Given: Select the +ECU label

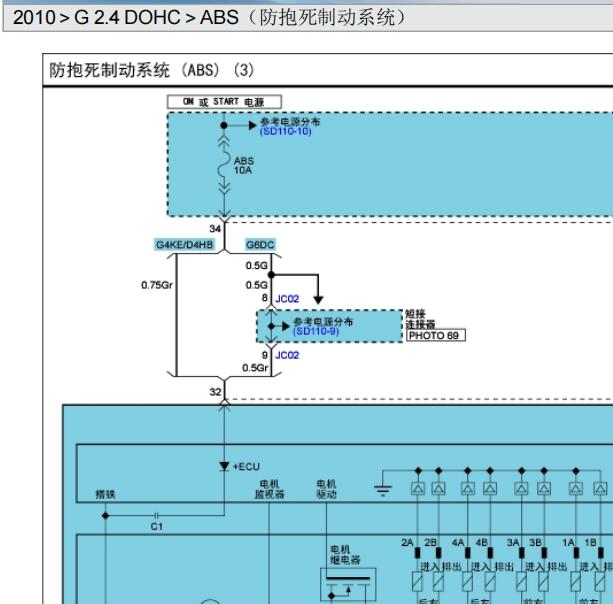Looking at the screenshot, I should click(246, 466).
